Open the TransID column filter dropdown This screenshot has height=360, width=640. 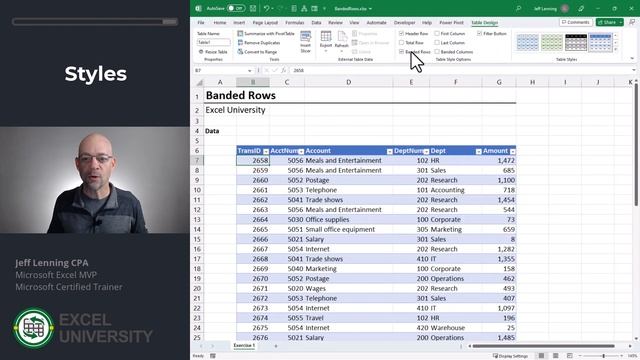pyautogui.click(x=266, y=151)
